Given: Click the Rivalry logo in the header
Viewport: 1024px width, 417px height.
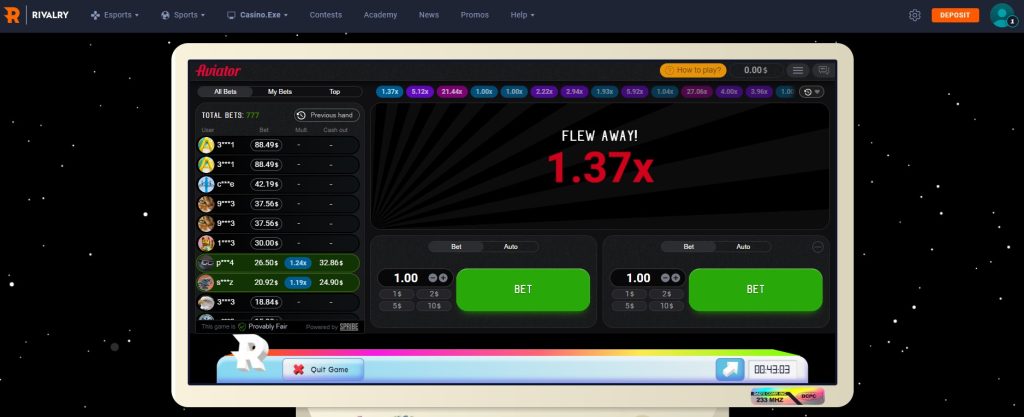Looking at the screenshot, I should coord(37,15).
